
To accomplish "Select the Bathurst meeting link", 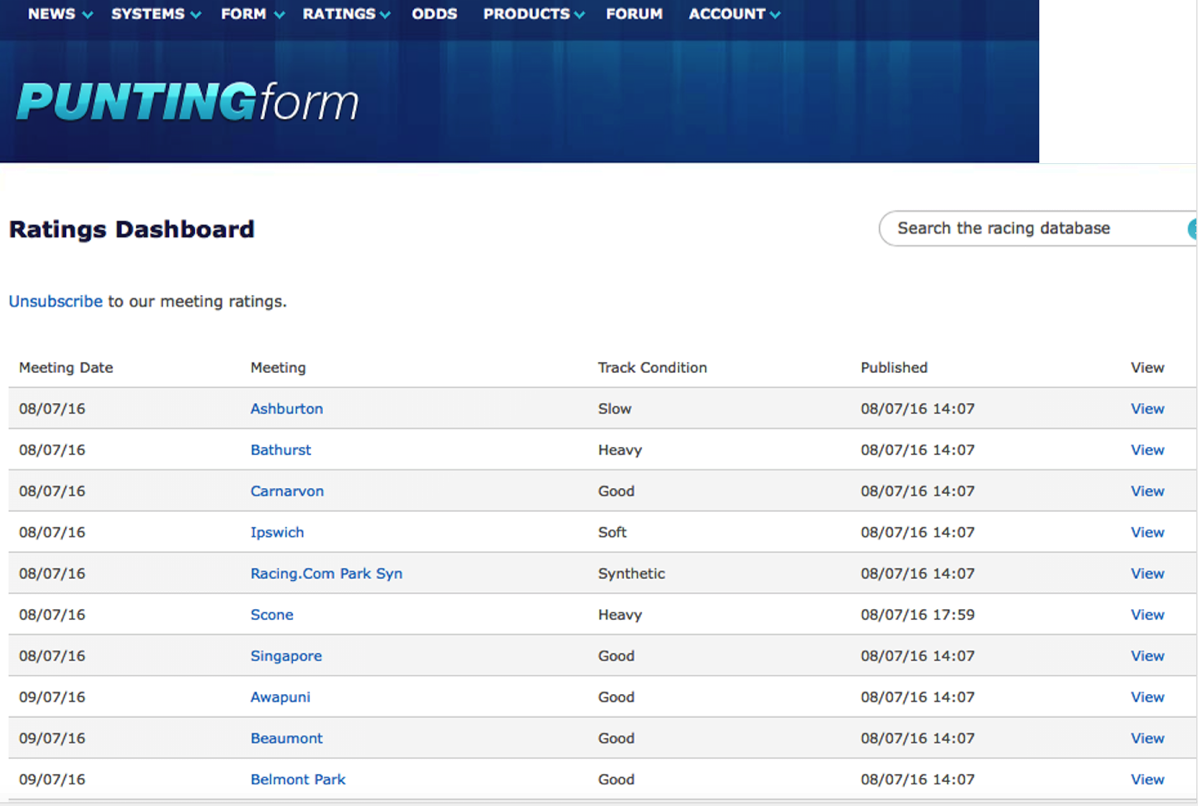I will click(281, 450).
